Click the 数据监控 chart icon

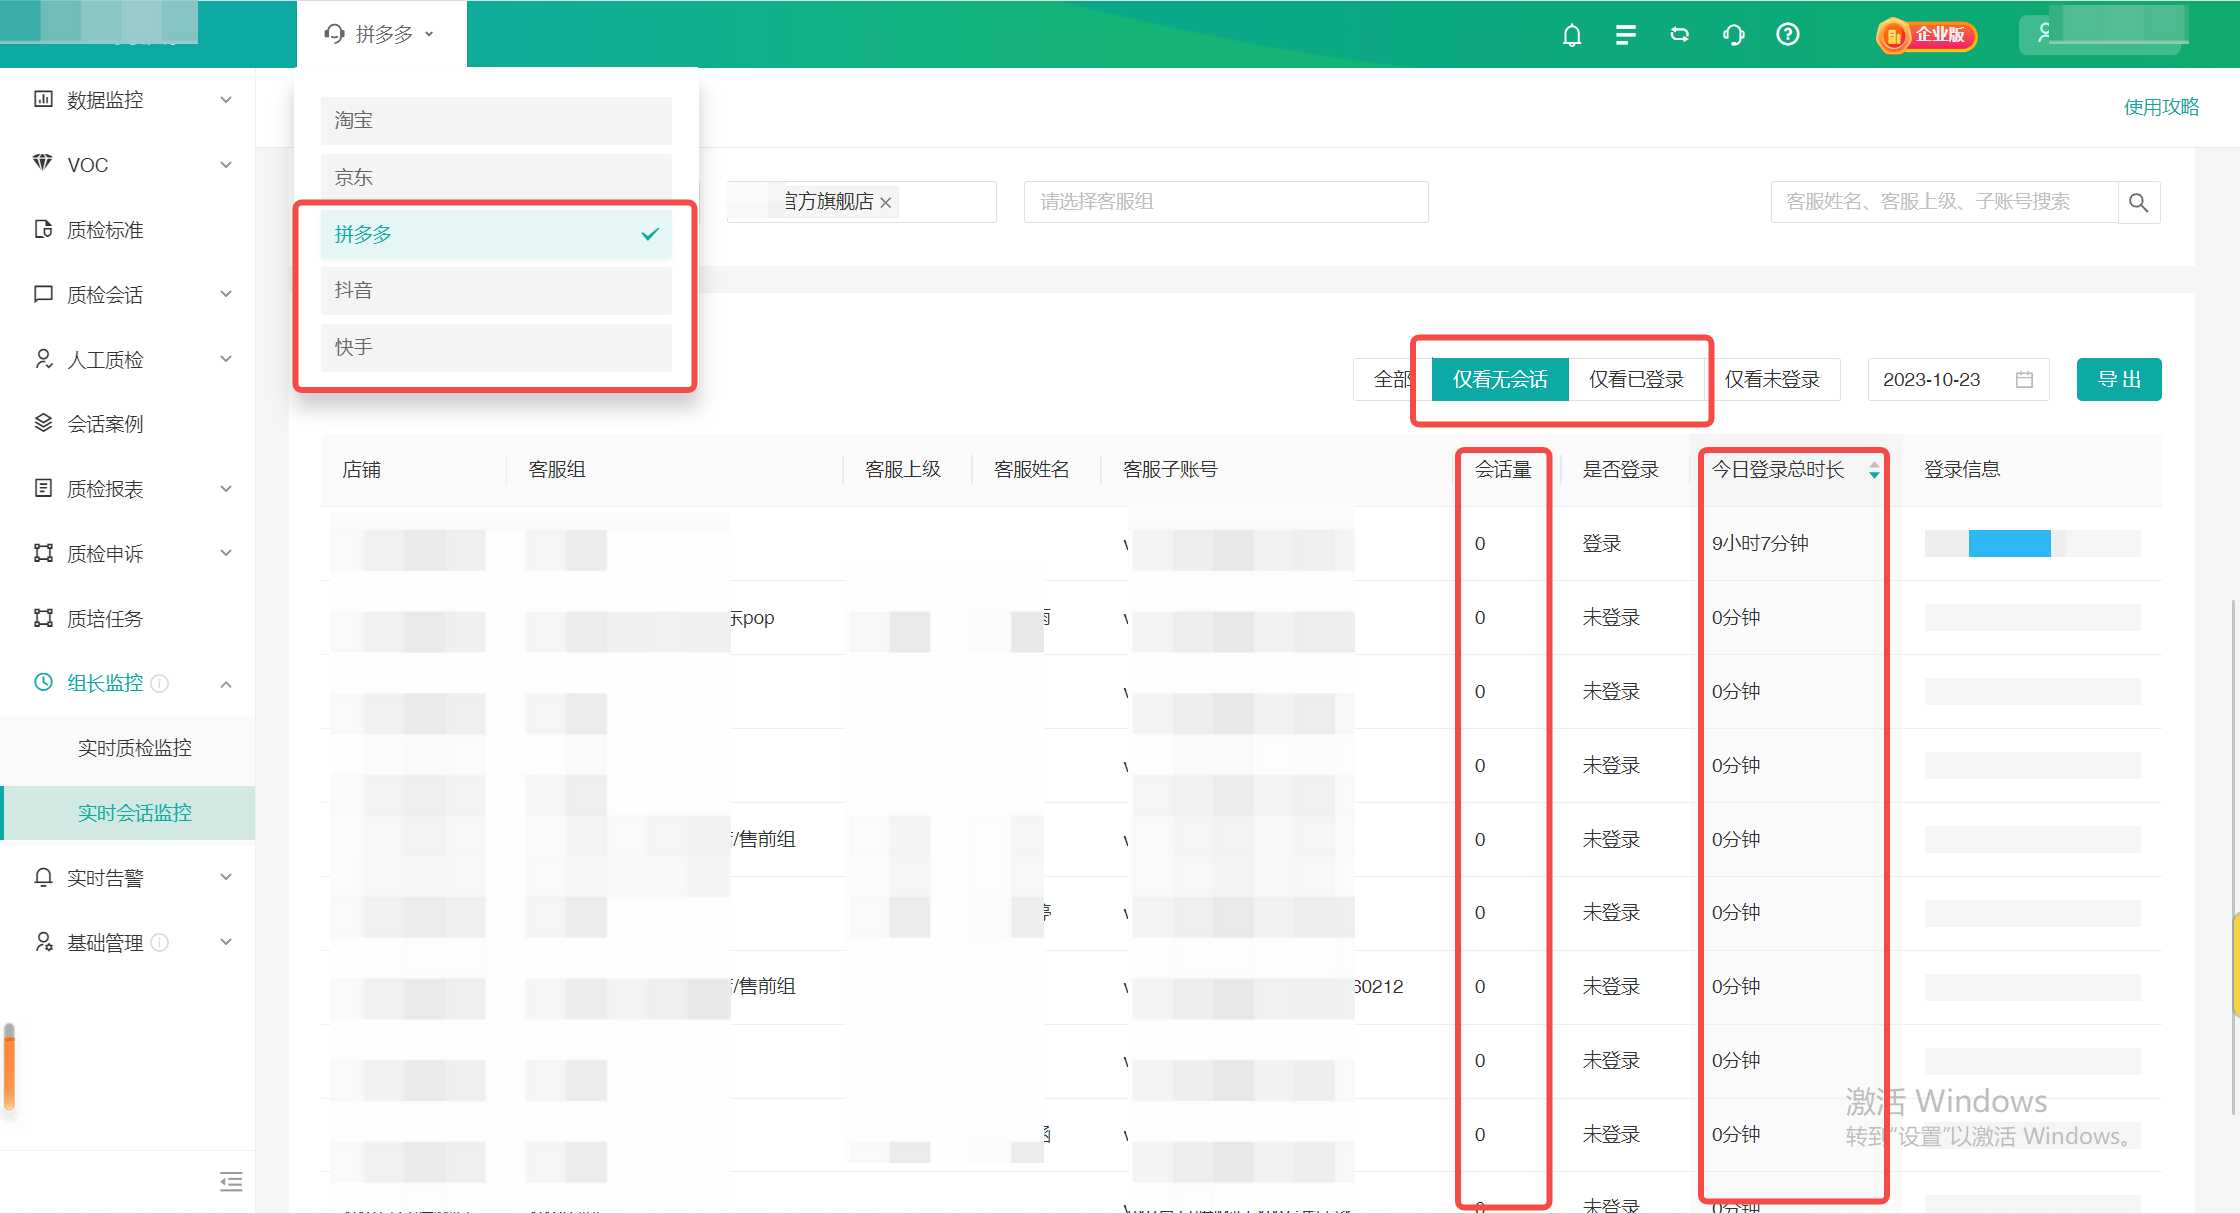coord(43,99)
